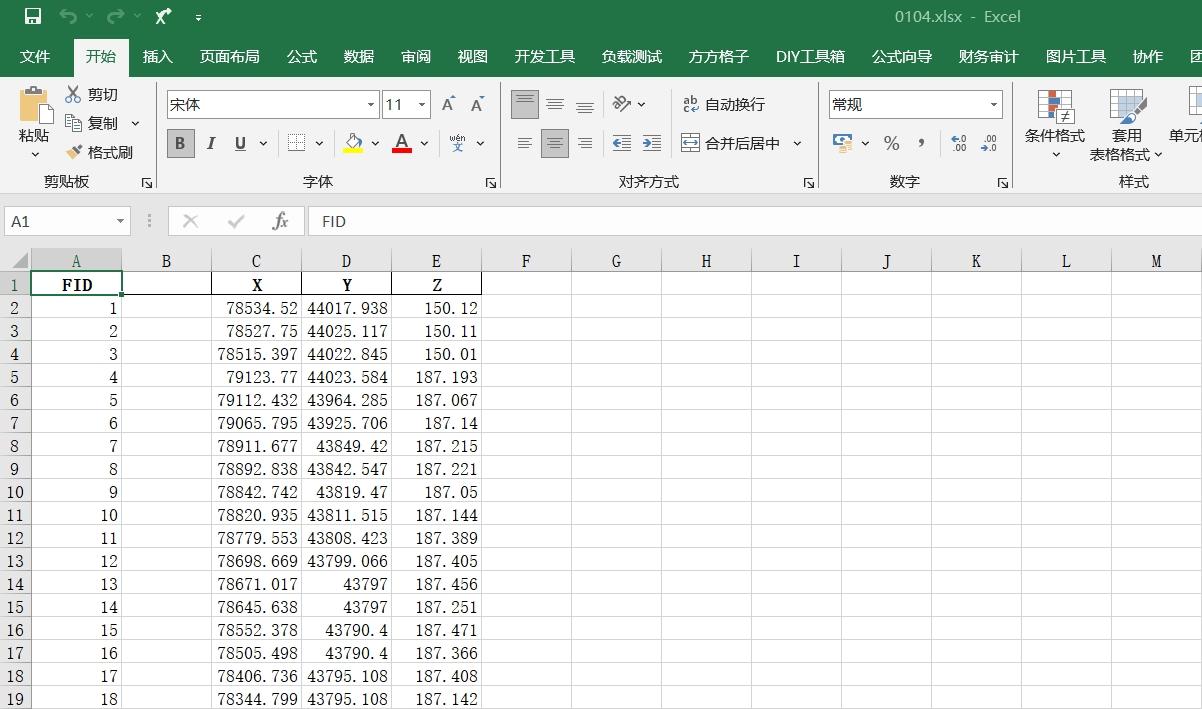1202x709 pixels.
Task: Open the number format dropdown showing 常规
Action: (993, 104)
